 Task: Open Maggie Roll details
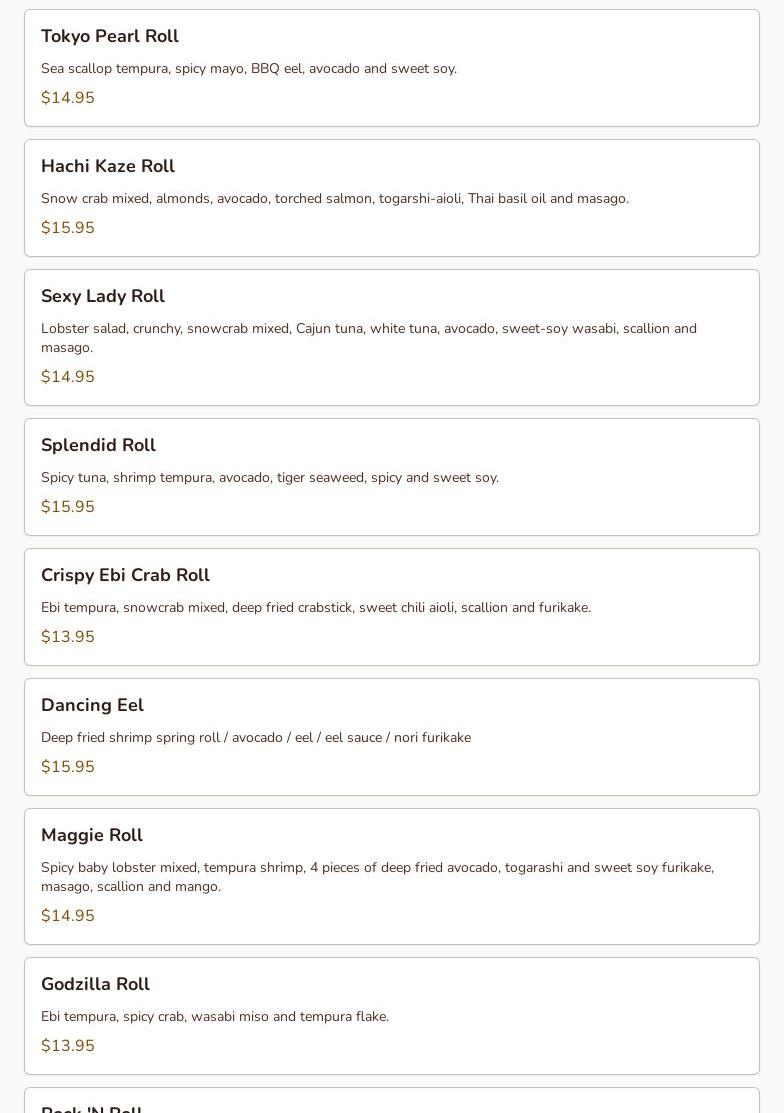point(92,836)
